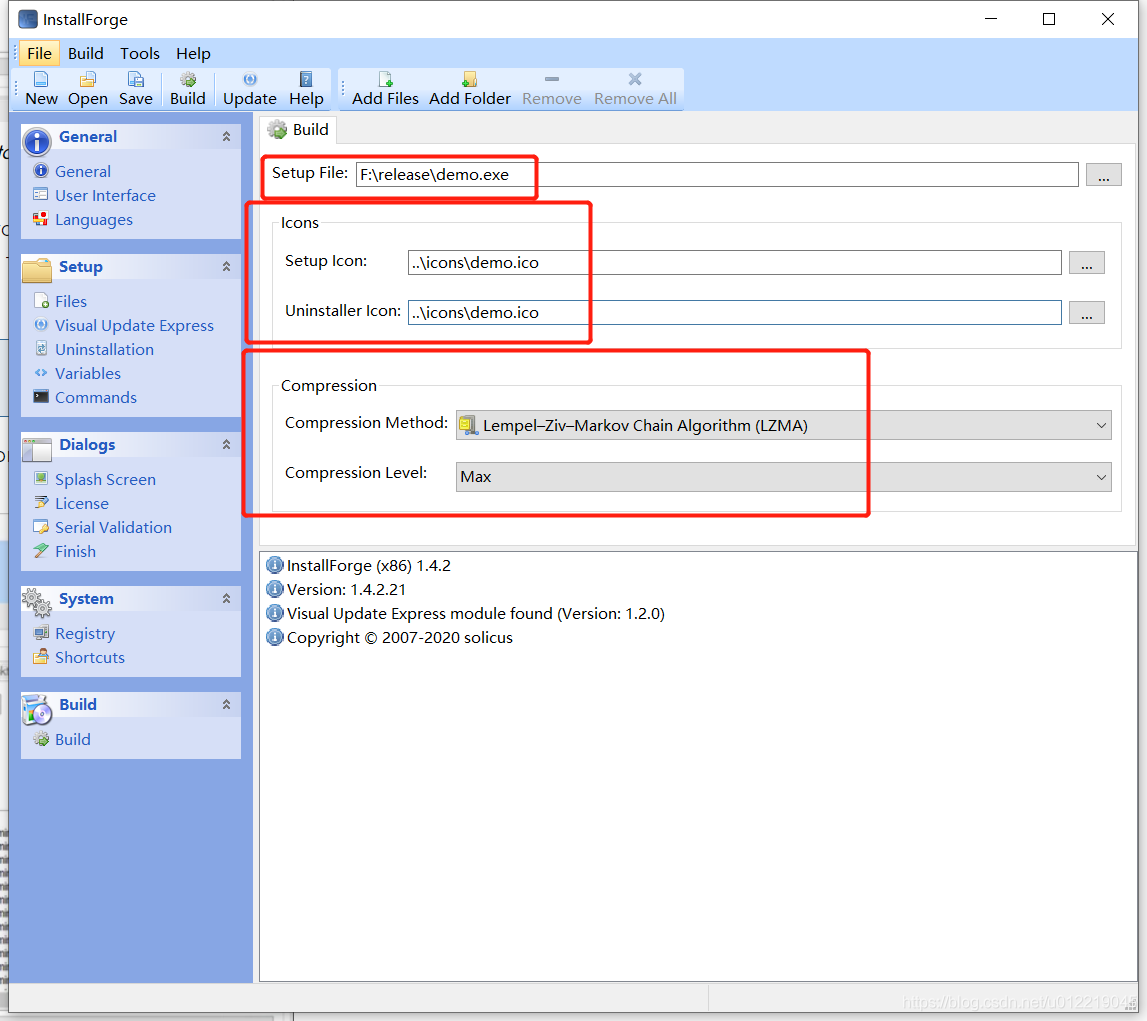Open the Visual Update Express page link

point(135,325)
